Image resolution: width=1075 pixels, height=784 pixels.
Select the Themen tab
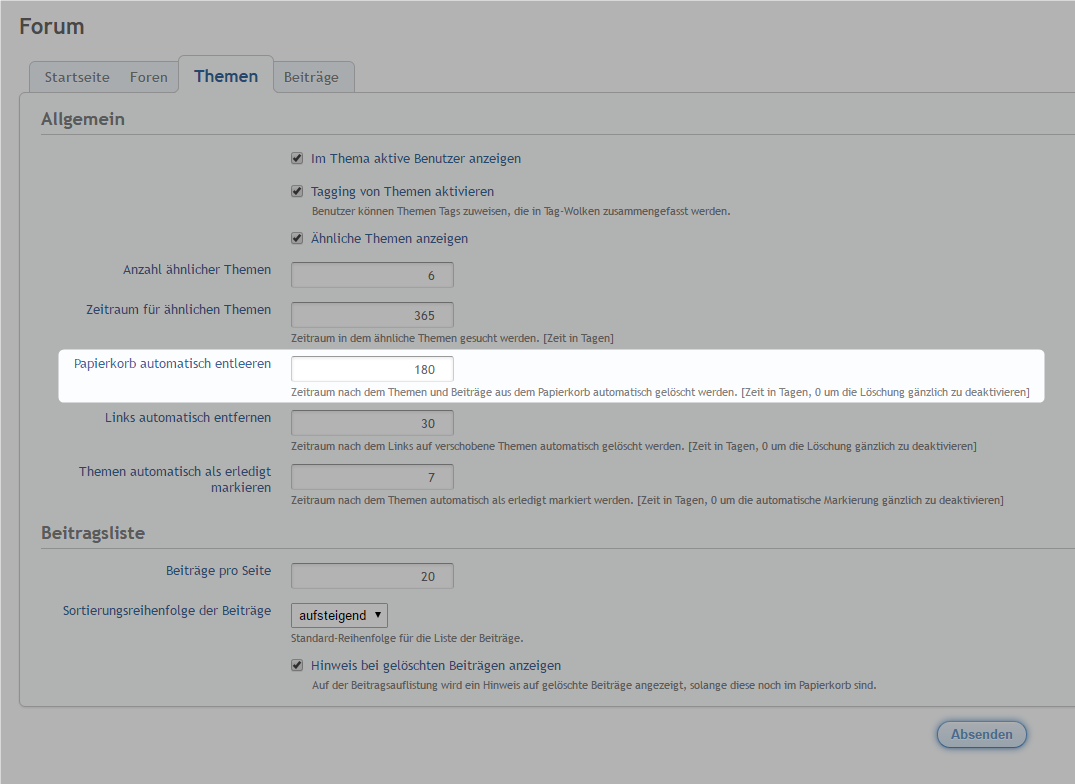click(226, 76)
